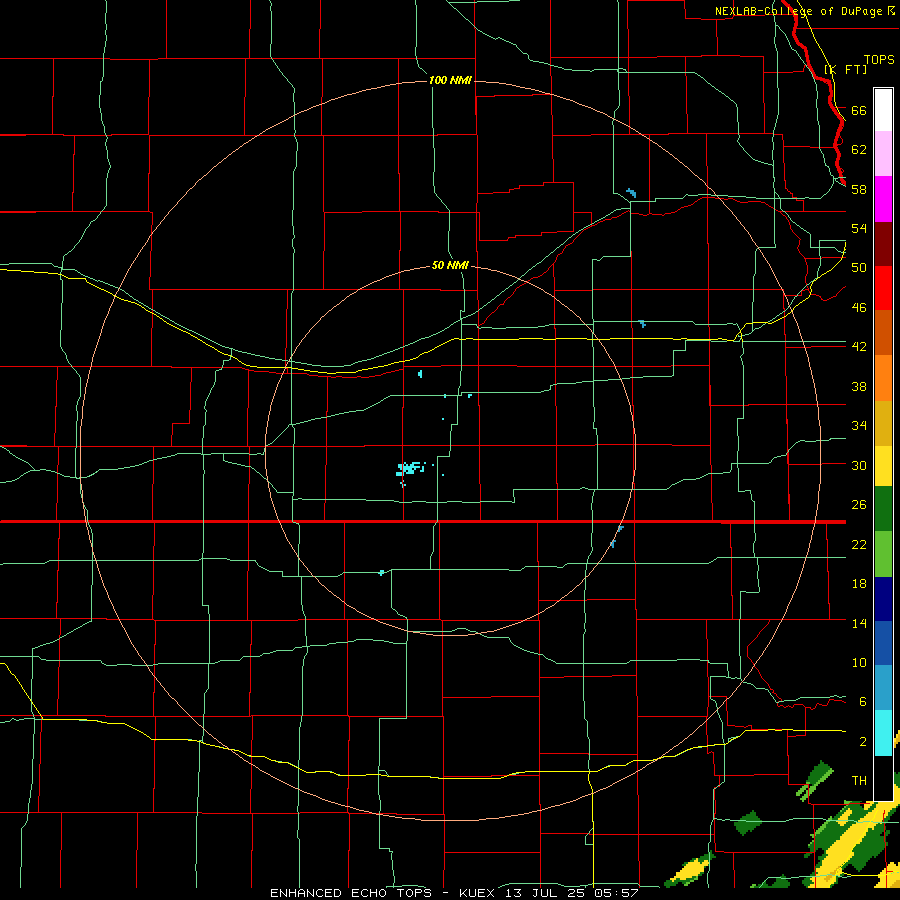Viewport: 900px width, 900px height.
Task: Click the navy blue swatch beside 22
Action: click(x=883, y=599)
